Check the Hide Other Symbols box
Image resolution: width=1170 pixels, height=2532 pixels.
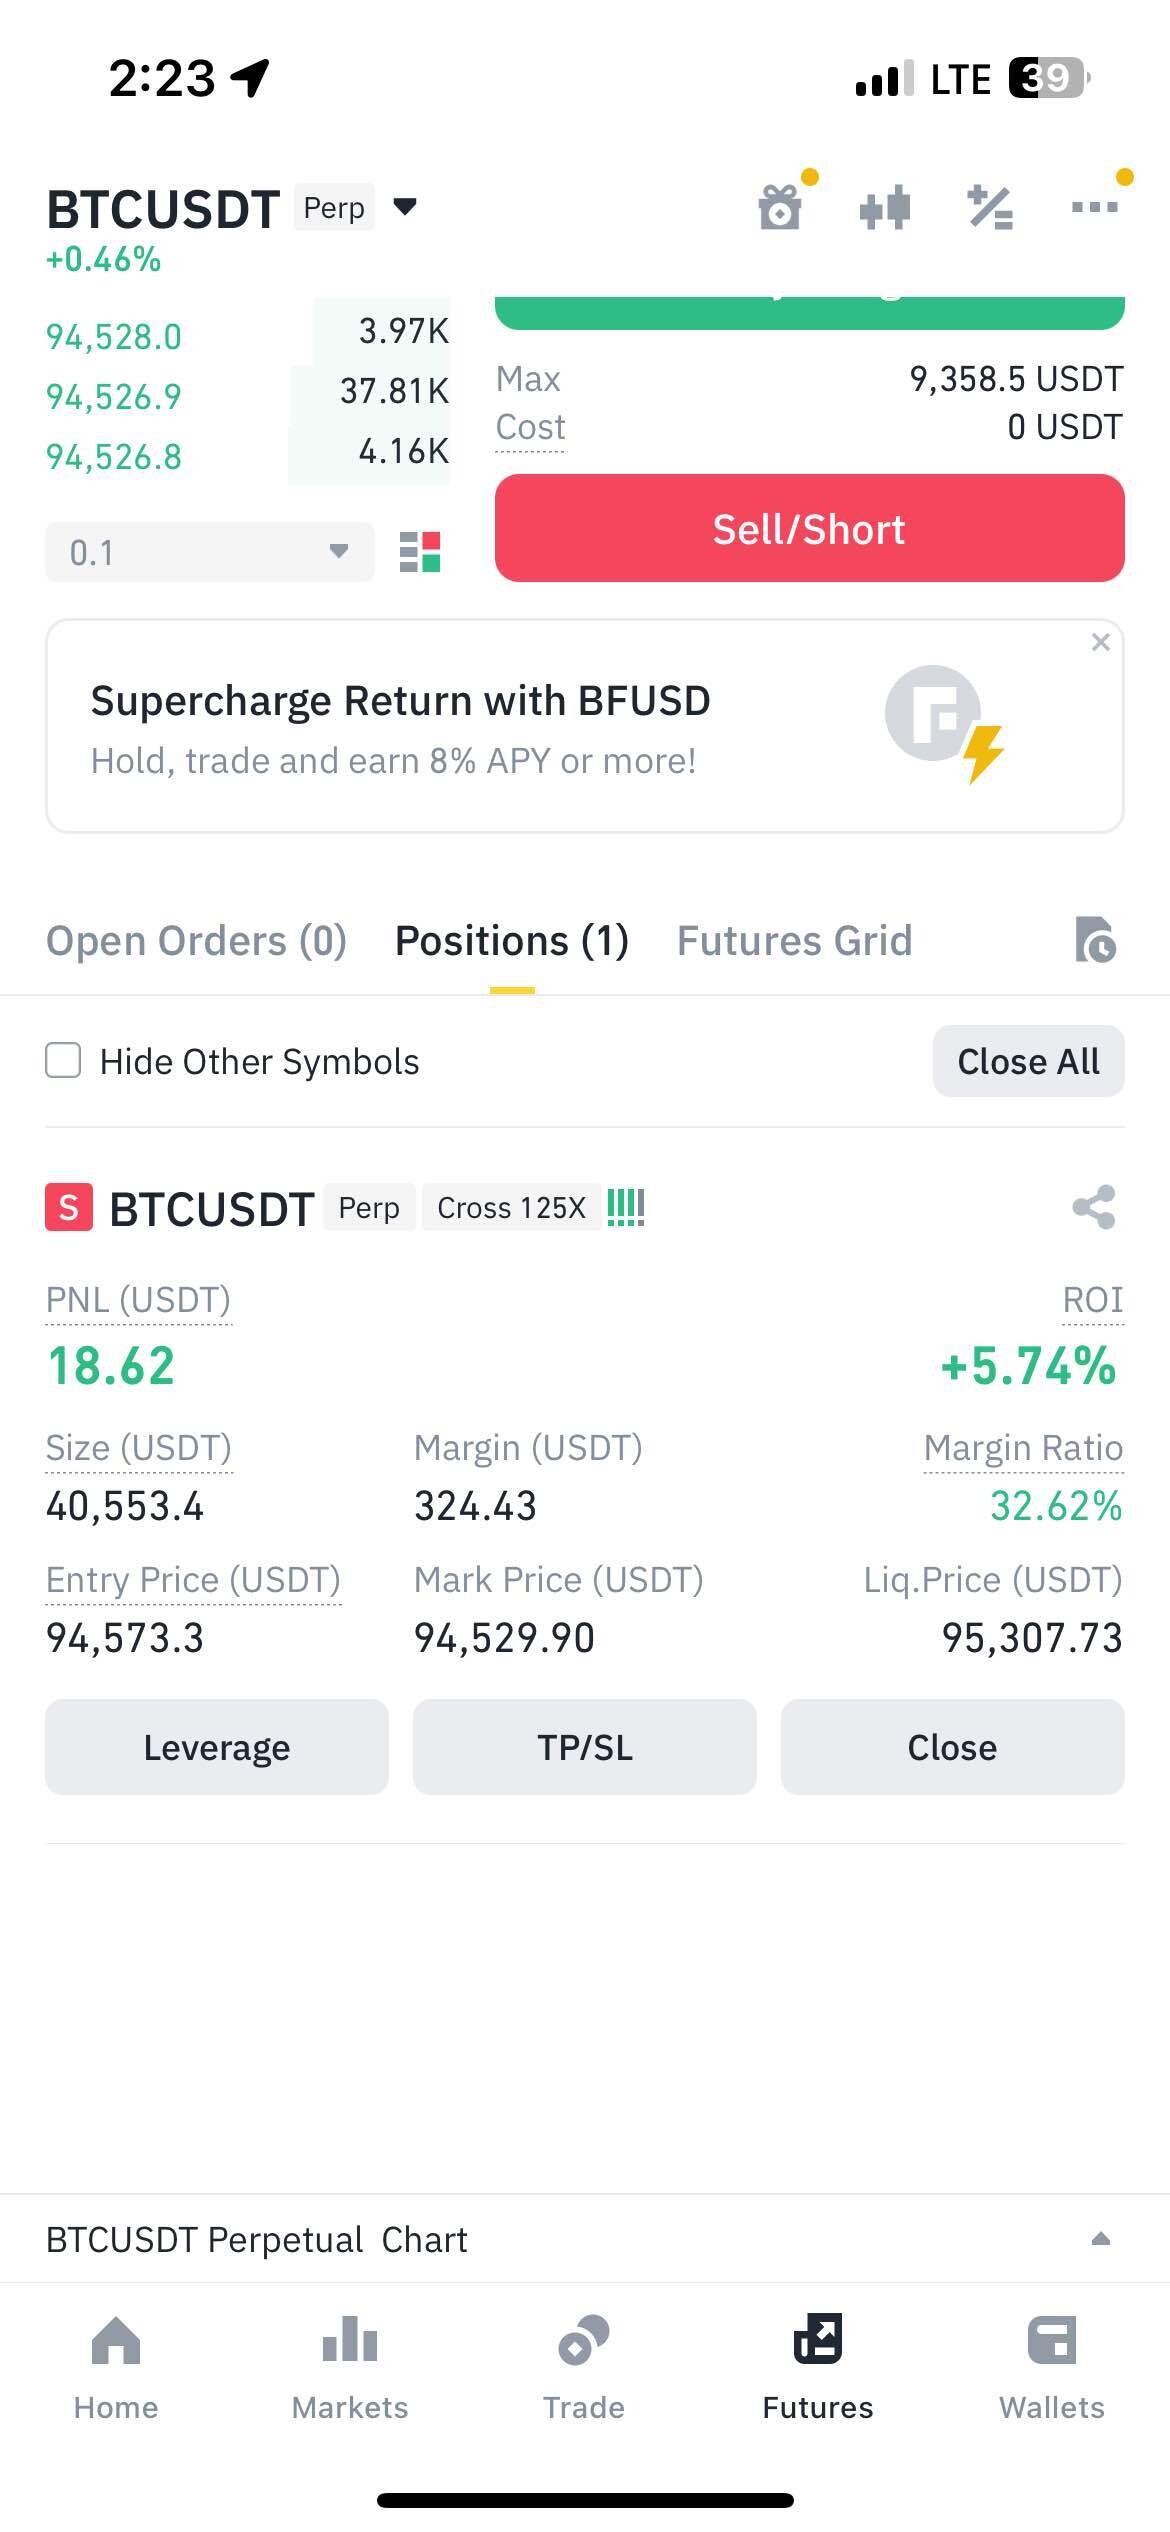63,1061
